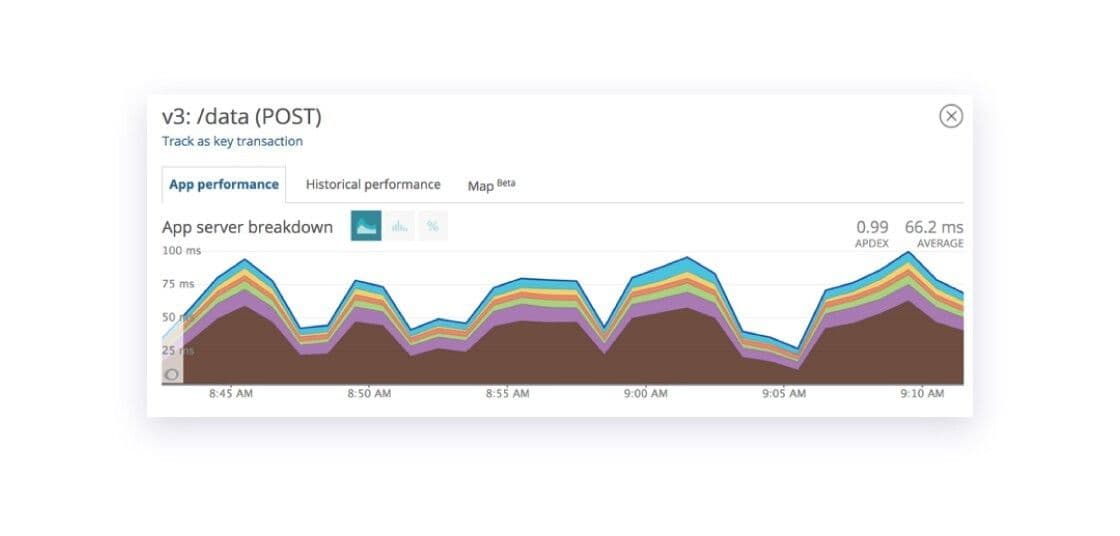Click the 8:50 AM time axis label
Screen dimensions: 1120x536
point(369,394)
